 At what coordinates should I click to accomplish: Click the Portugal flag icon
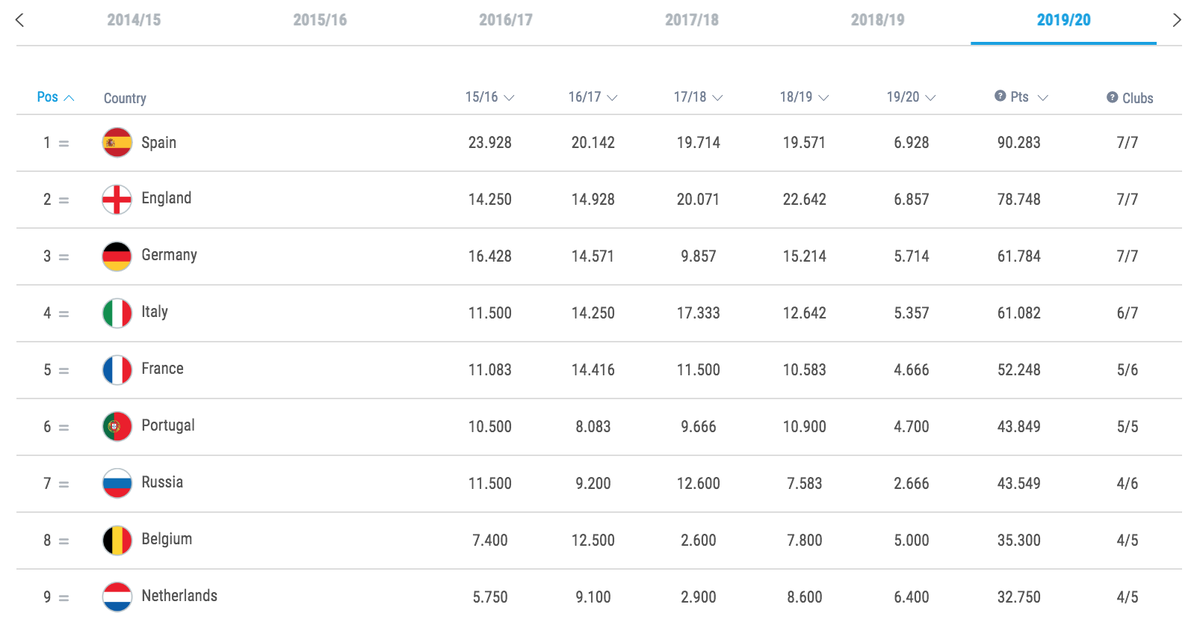[117, 426]
